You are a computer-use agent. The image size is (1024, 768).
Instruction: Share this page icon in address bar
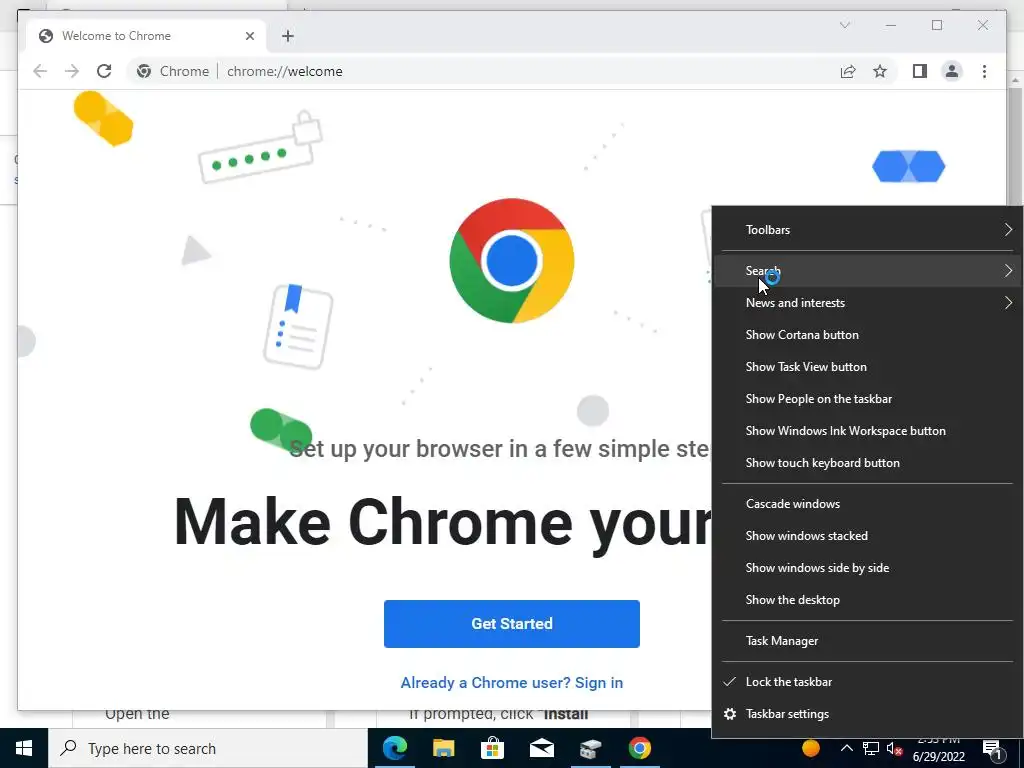848,71
